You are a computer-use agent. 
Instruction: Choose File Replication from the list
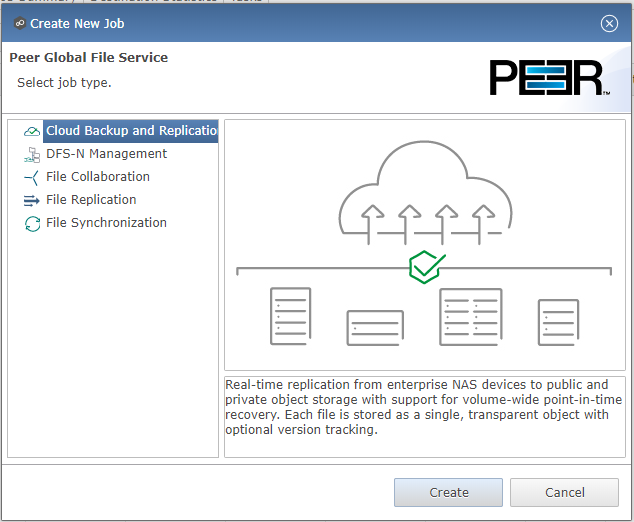point(91,200)
